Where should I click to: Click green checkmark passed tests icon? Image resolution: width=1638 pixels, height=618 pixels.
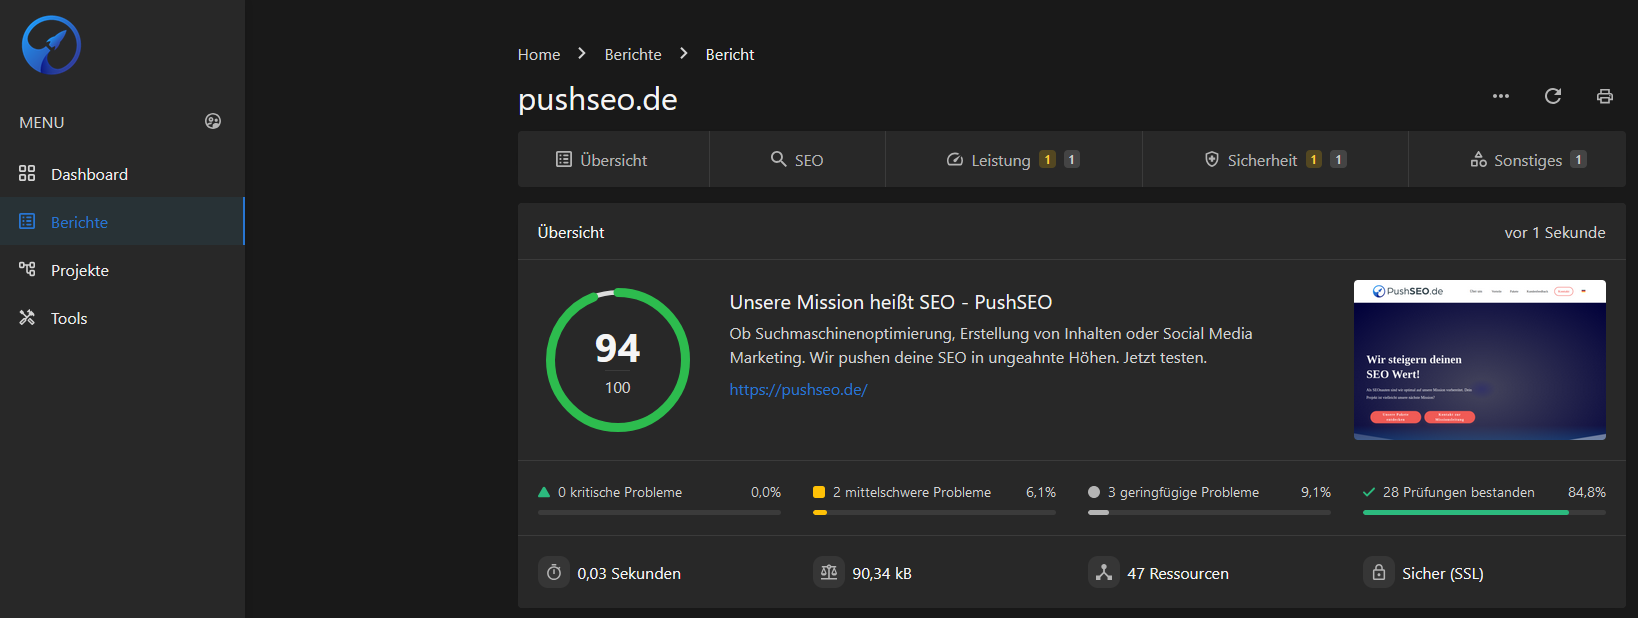pos(1369,492)
